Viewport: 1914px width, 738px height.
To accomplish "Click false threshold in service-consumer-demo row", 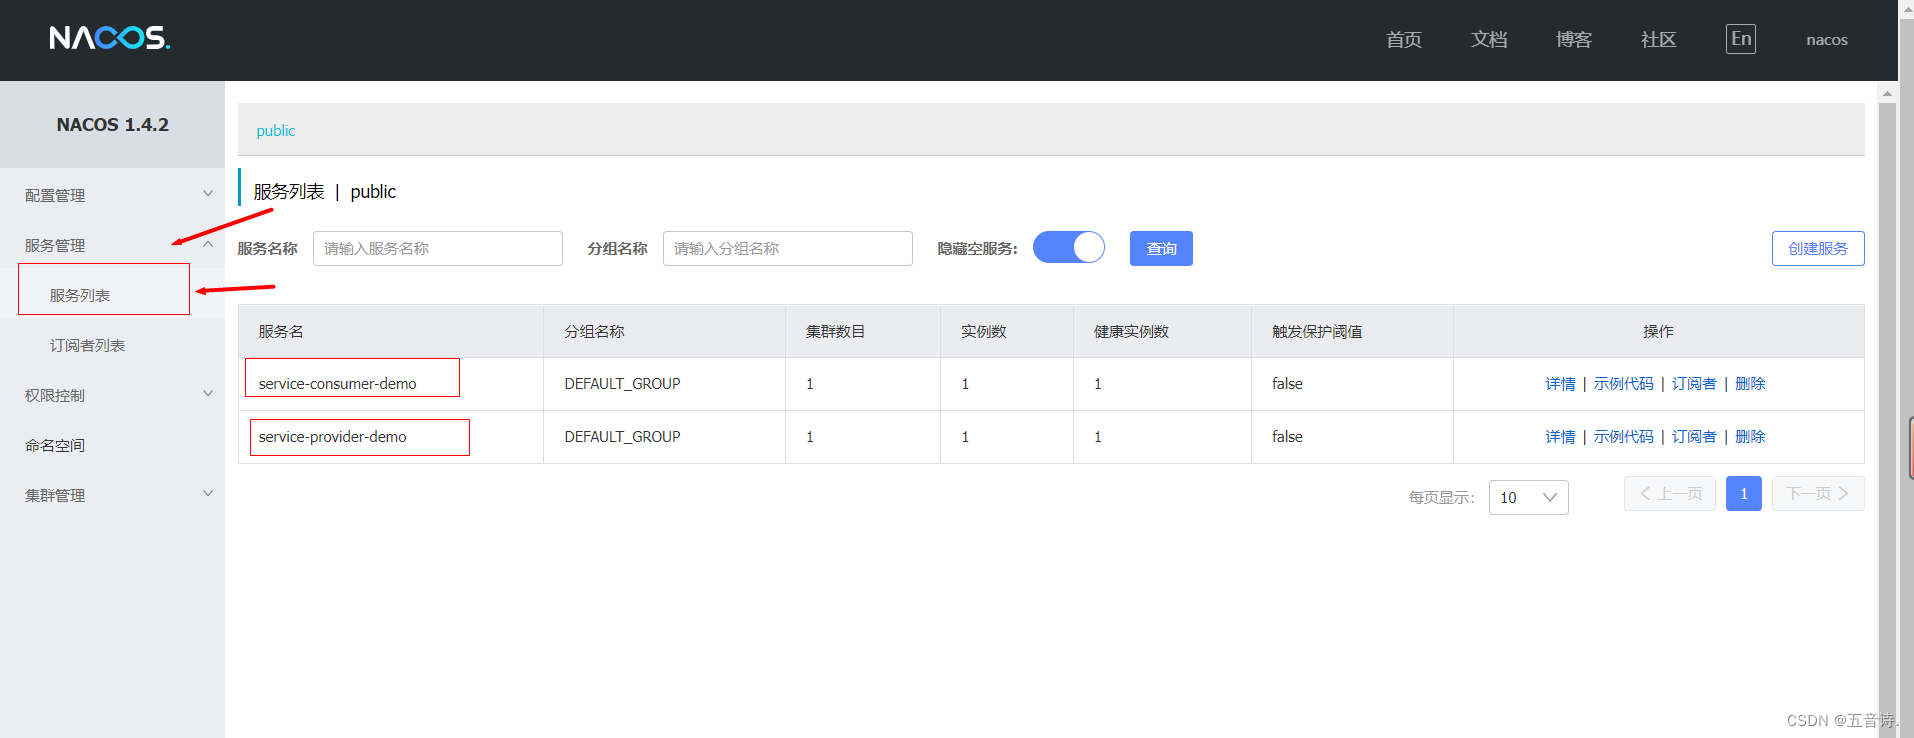I will [x=1287, y=384].
